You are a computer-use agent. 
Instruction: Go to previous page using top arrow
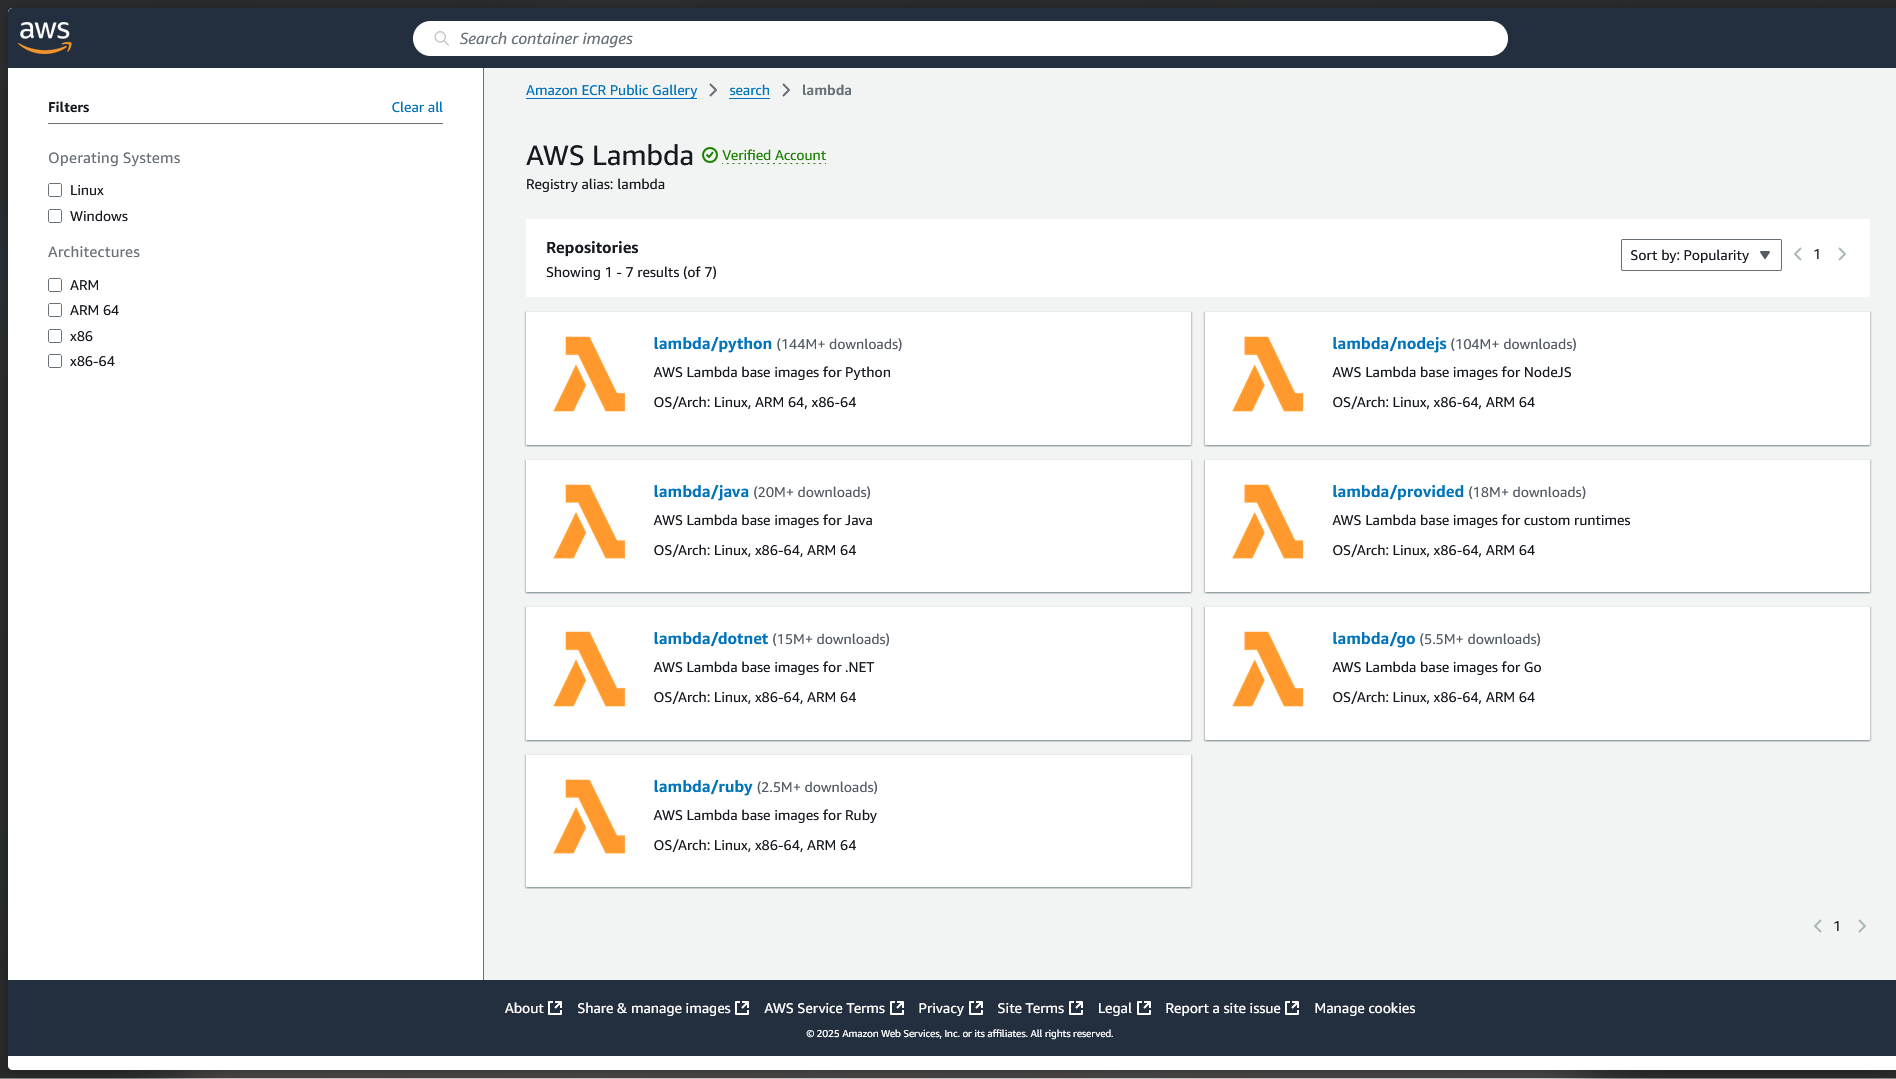click(1798, 254)
